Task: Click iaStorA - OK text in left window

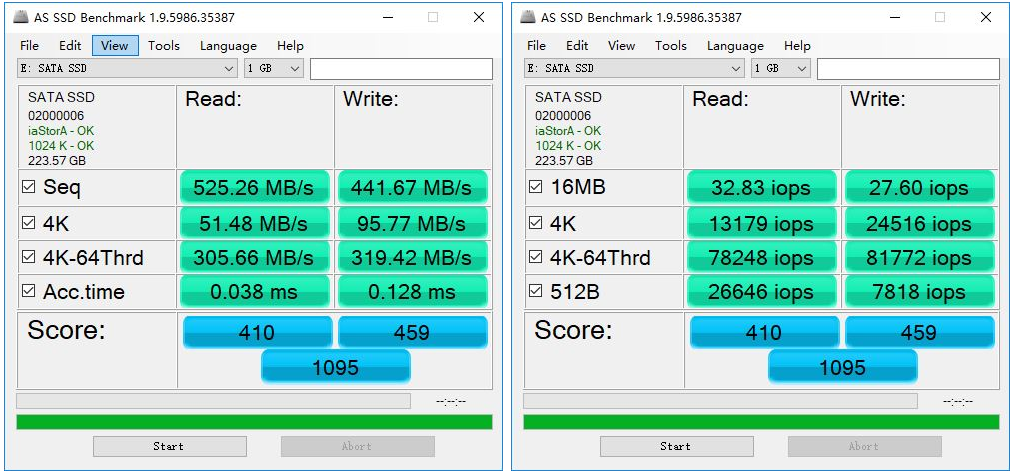Action: click(x=61, y=131)
